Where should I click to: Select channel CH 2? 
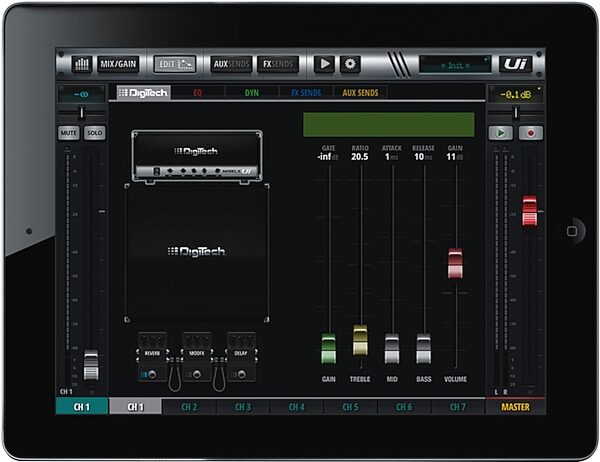189,406
